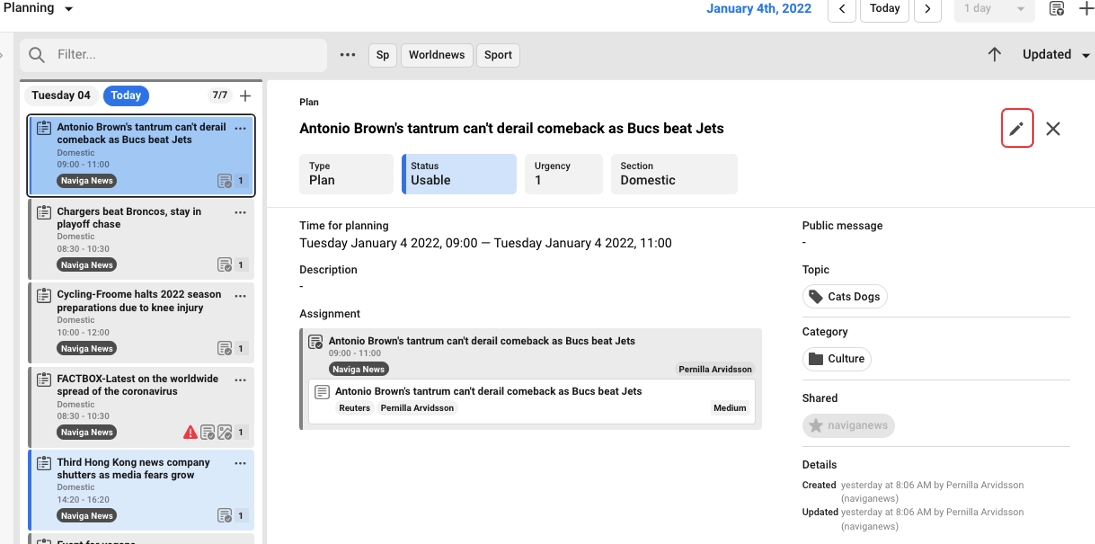This screenshot has width=1095, height=544.
Task: Expand the Updated sort dropdown
Action: tap(1055, 55)
